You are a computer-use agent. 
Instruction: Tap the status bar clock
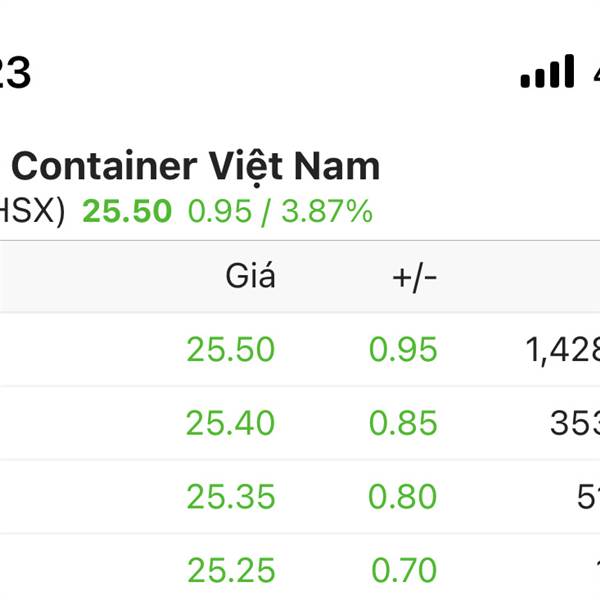(x=15, y=73)
